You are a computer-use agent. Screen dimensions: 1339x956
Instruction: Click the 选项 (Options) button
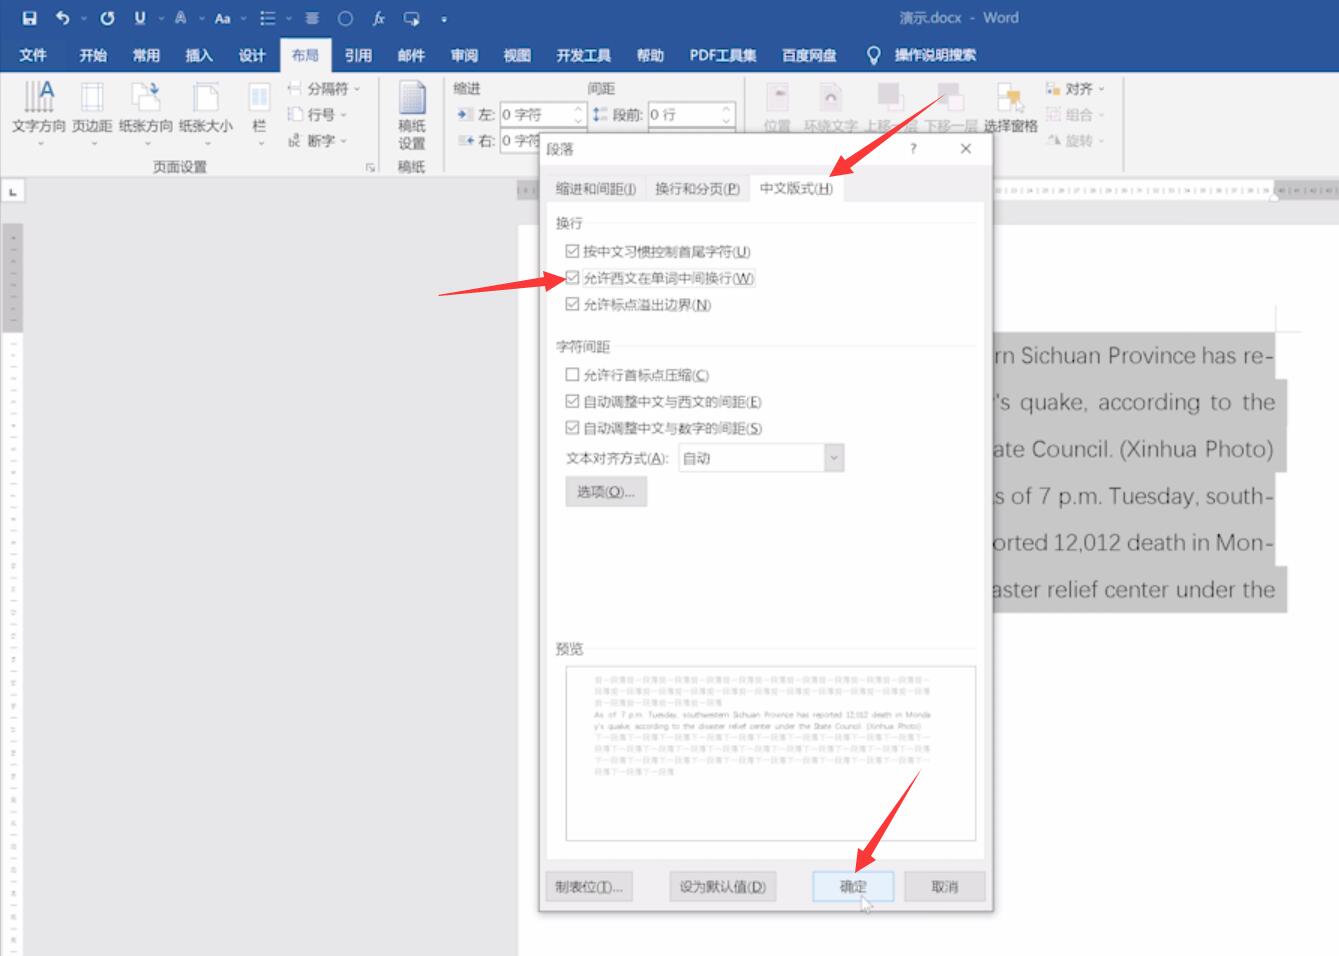[606, 491]
